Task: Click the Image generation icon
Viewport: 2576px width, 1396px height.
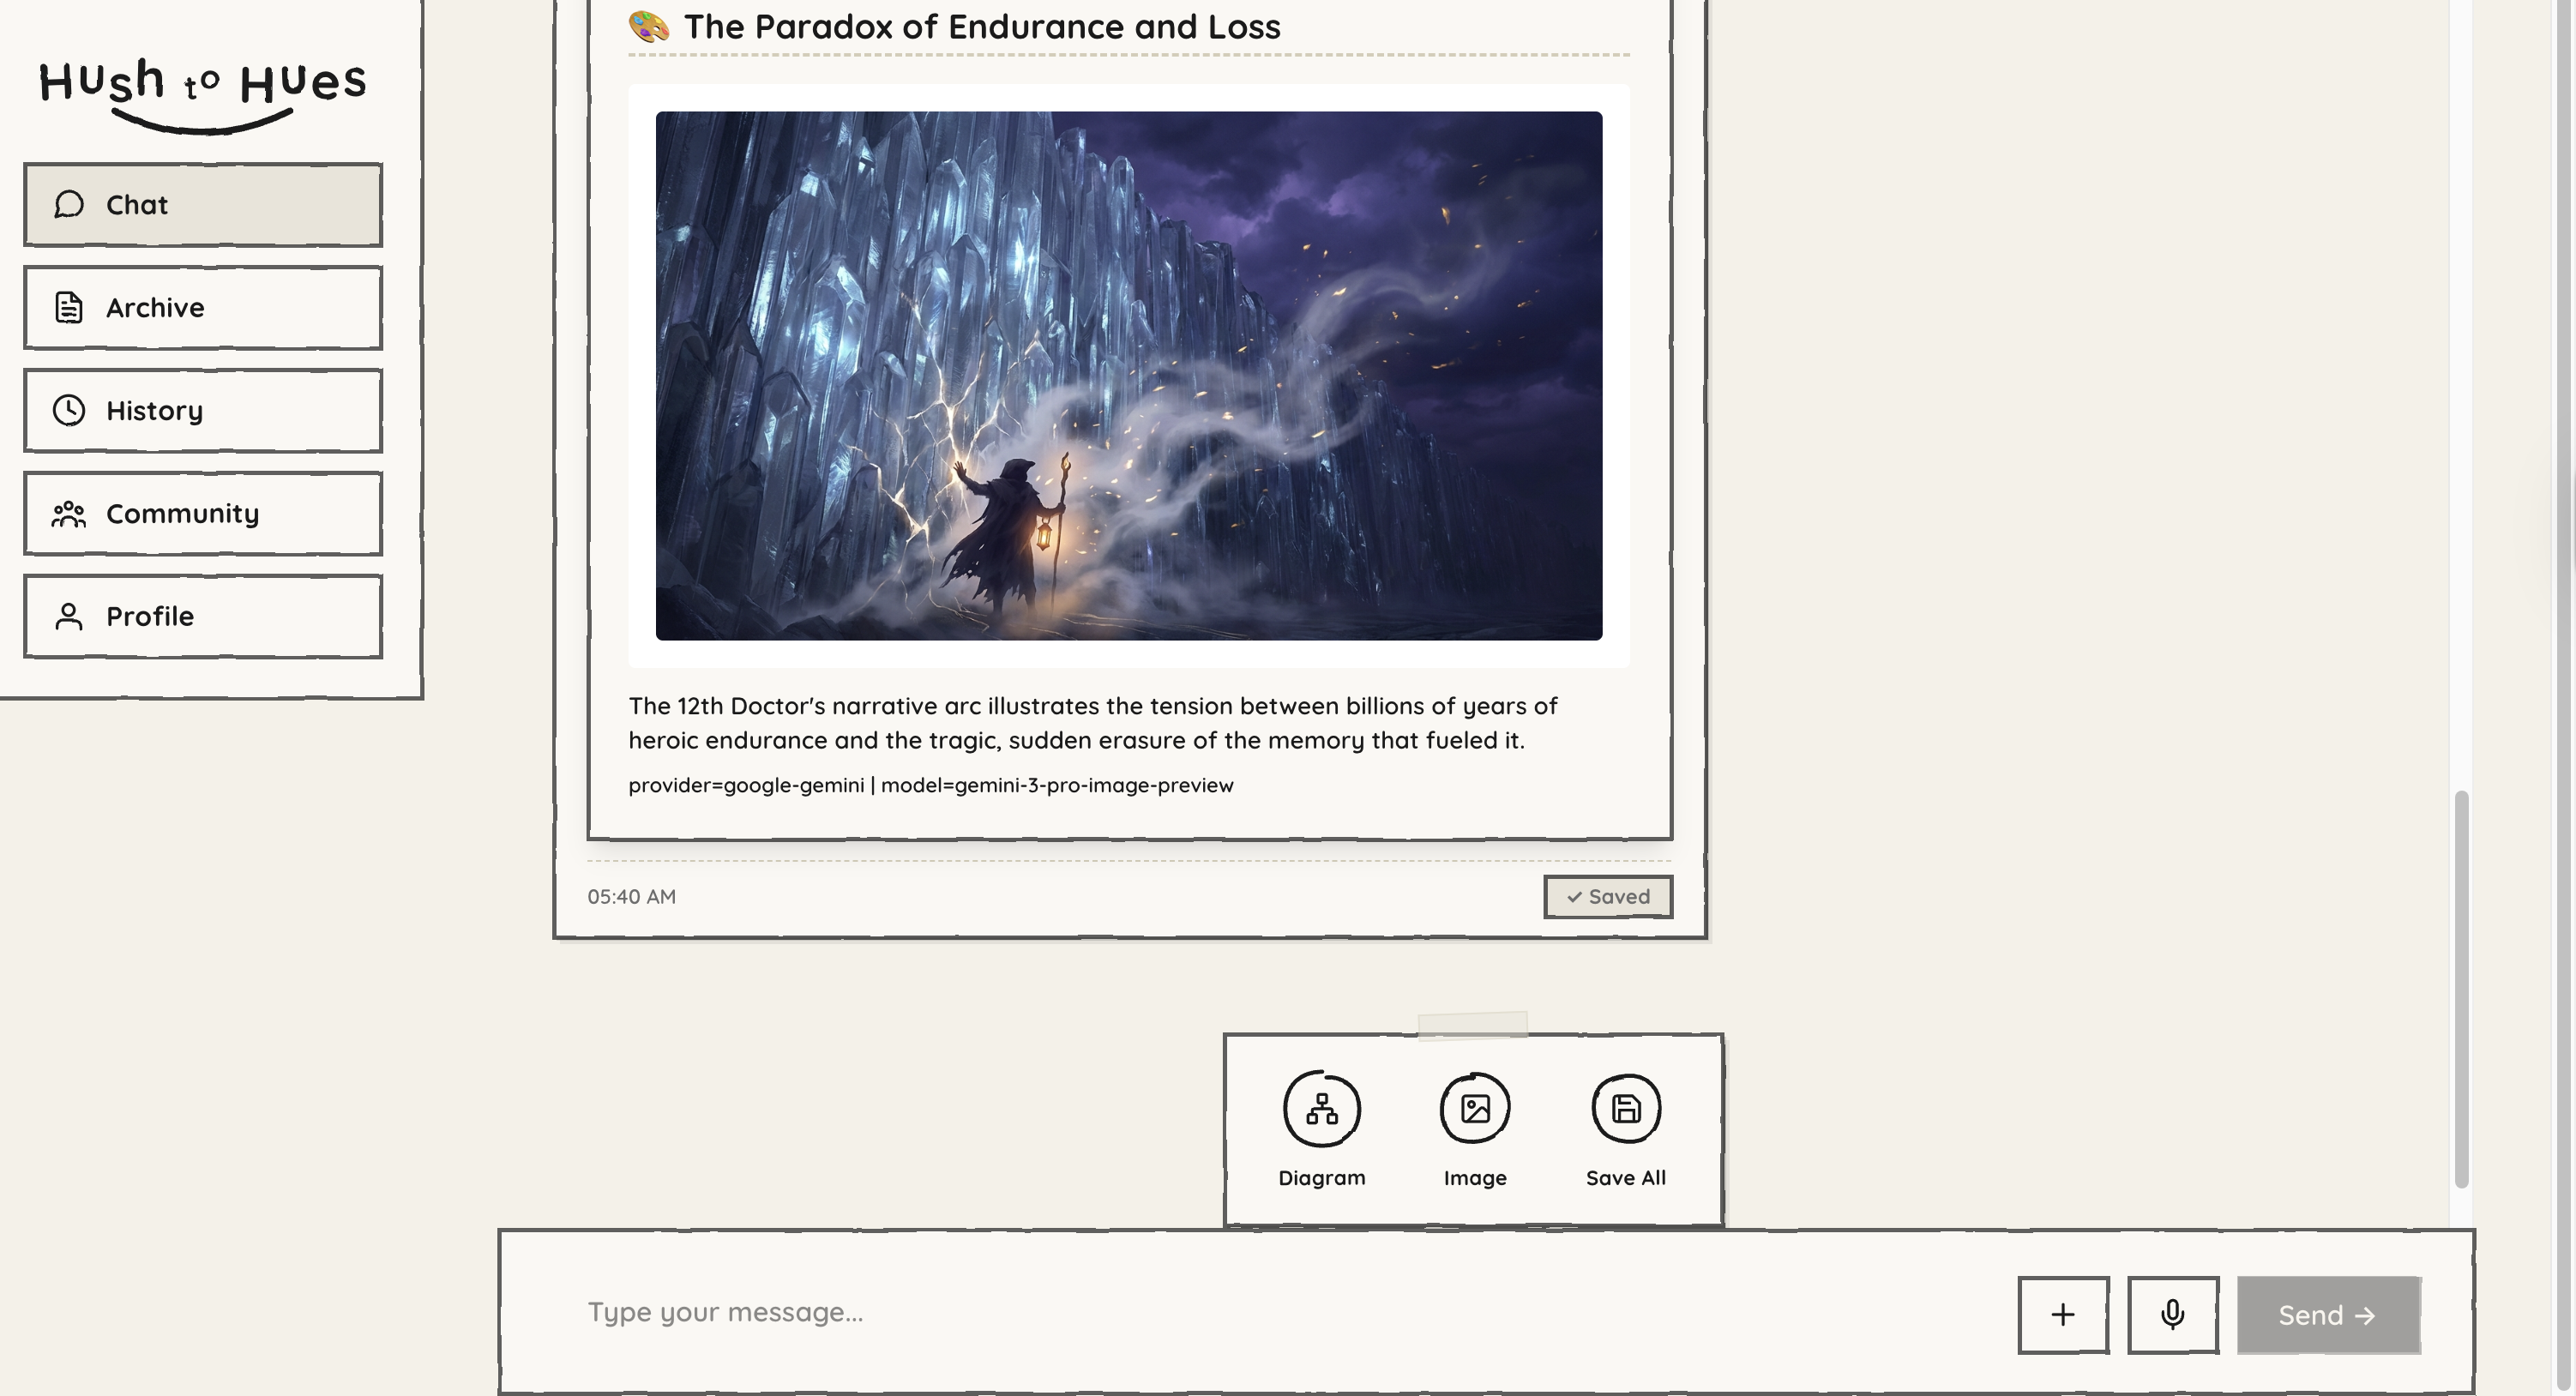Action: click(x=1475, y=1109)
